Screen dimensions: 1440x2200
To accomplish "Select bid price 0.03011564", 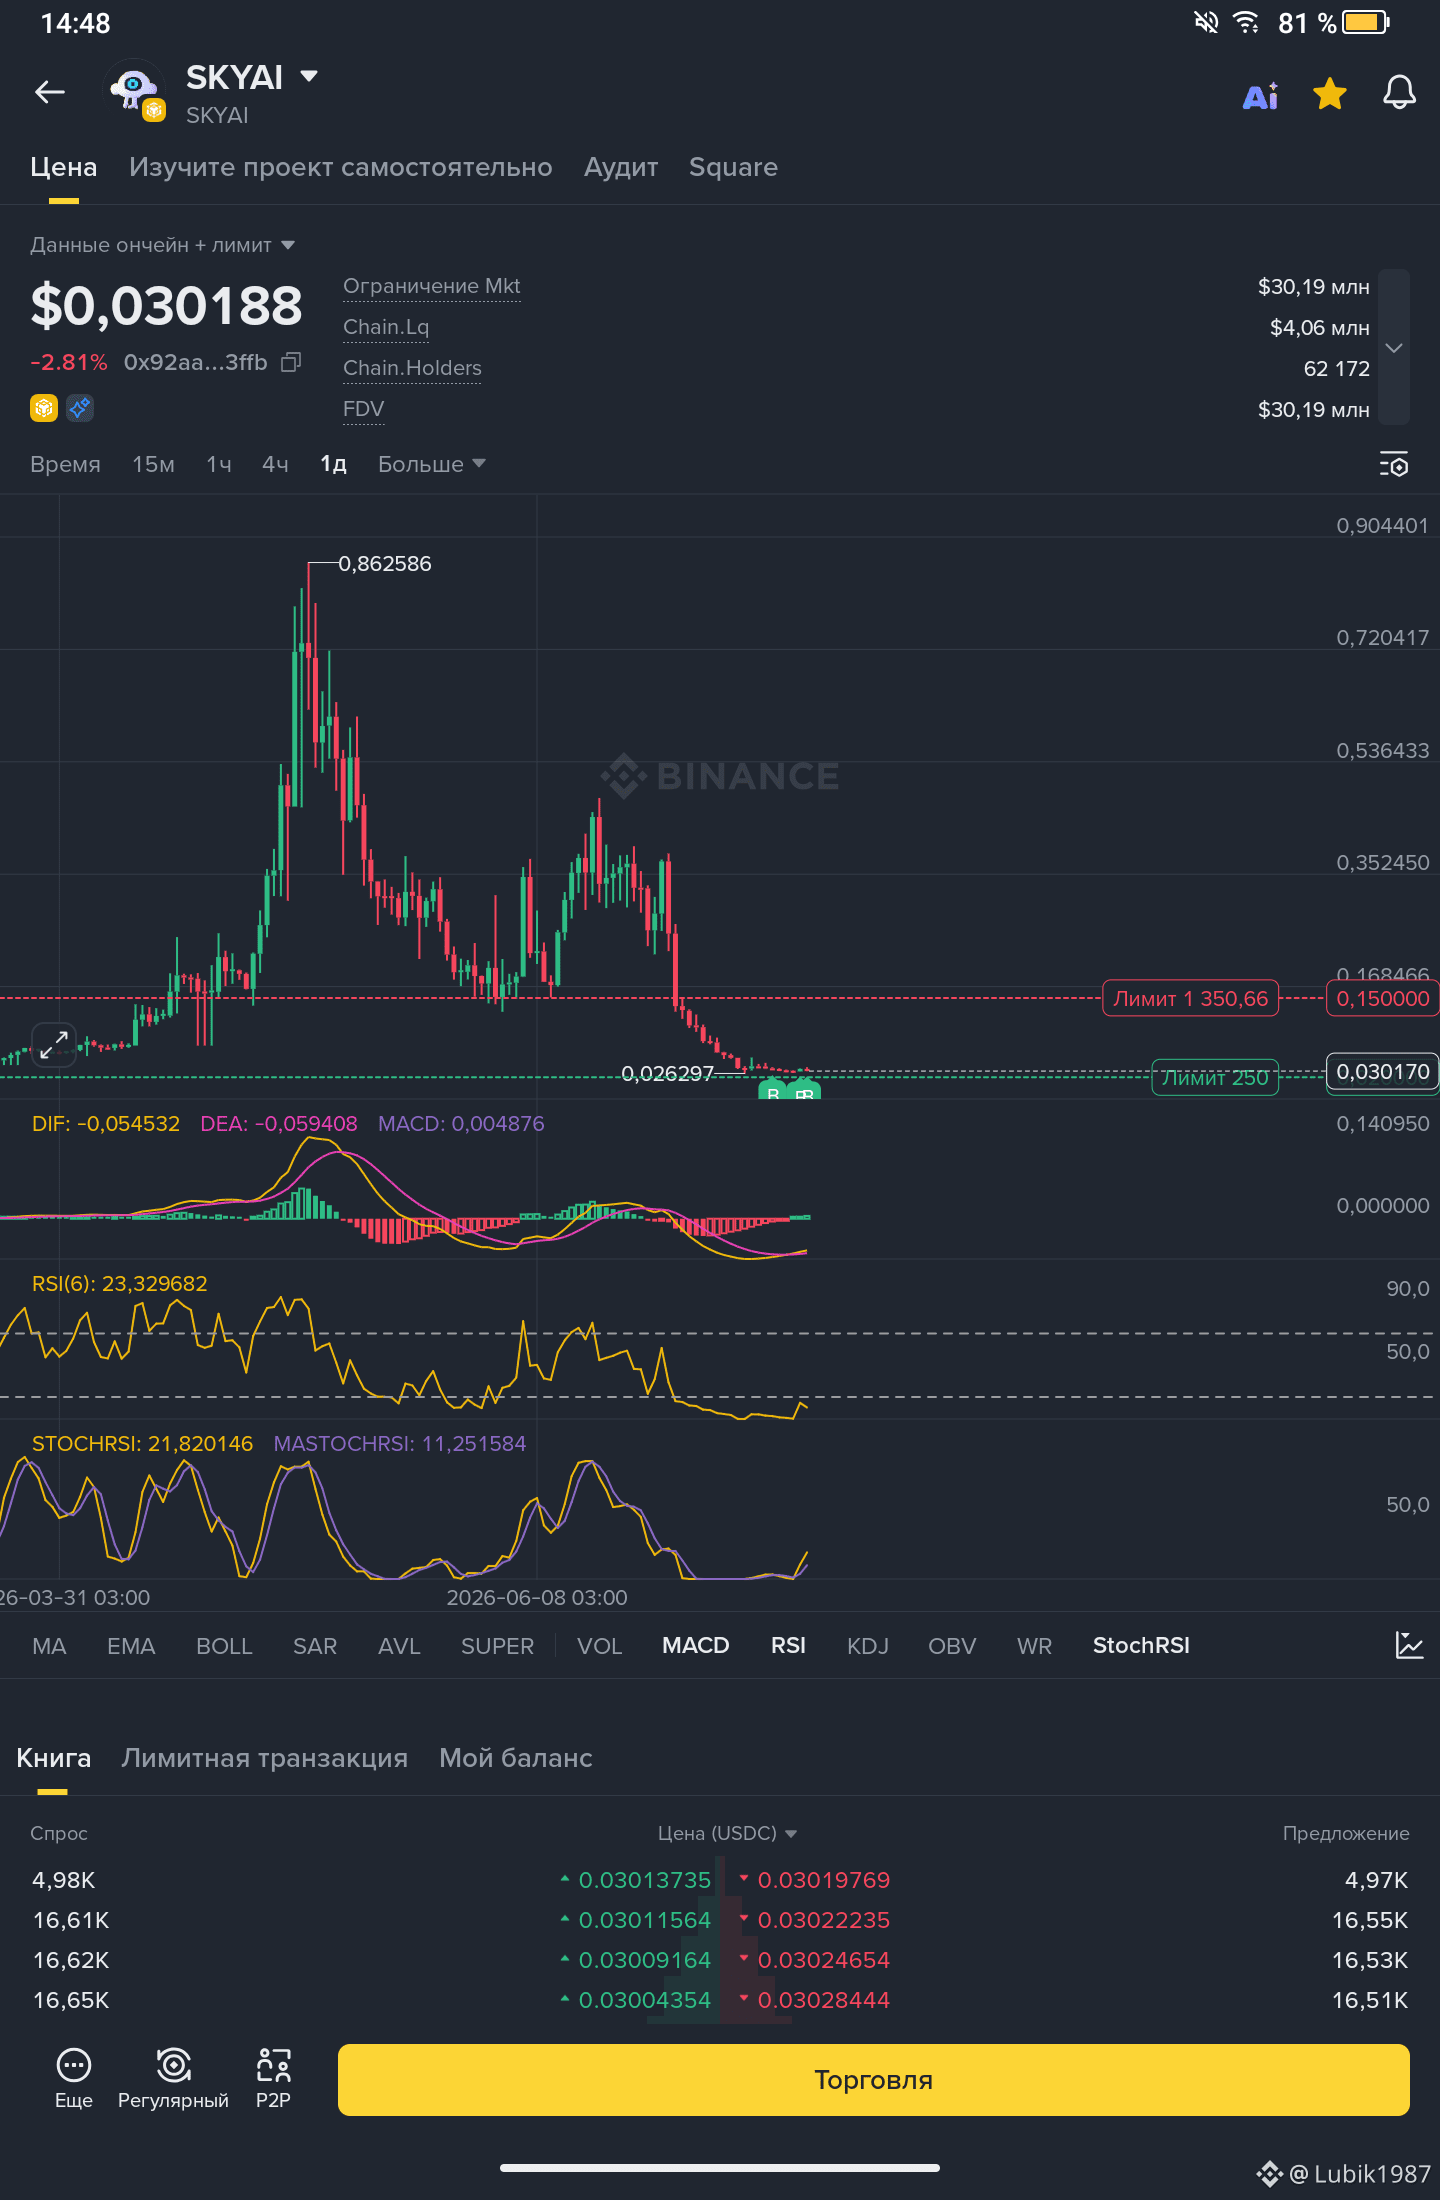I will pos(645,1920).
